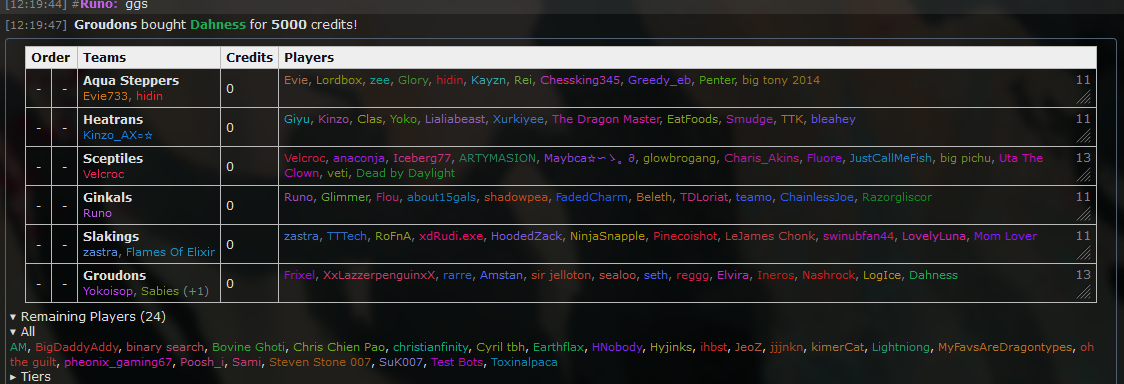
Task: Click resize handle of Heatrans players box
Action: pyautogui.click(x=1084, y=135)
